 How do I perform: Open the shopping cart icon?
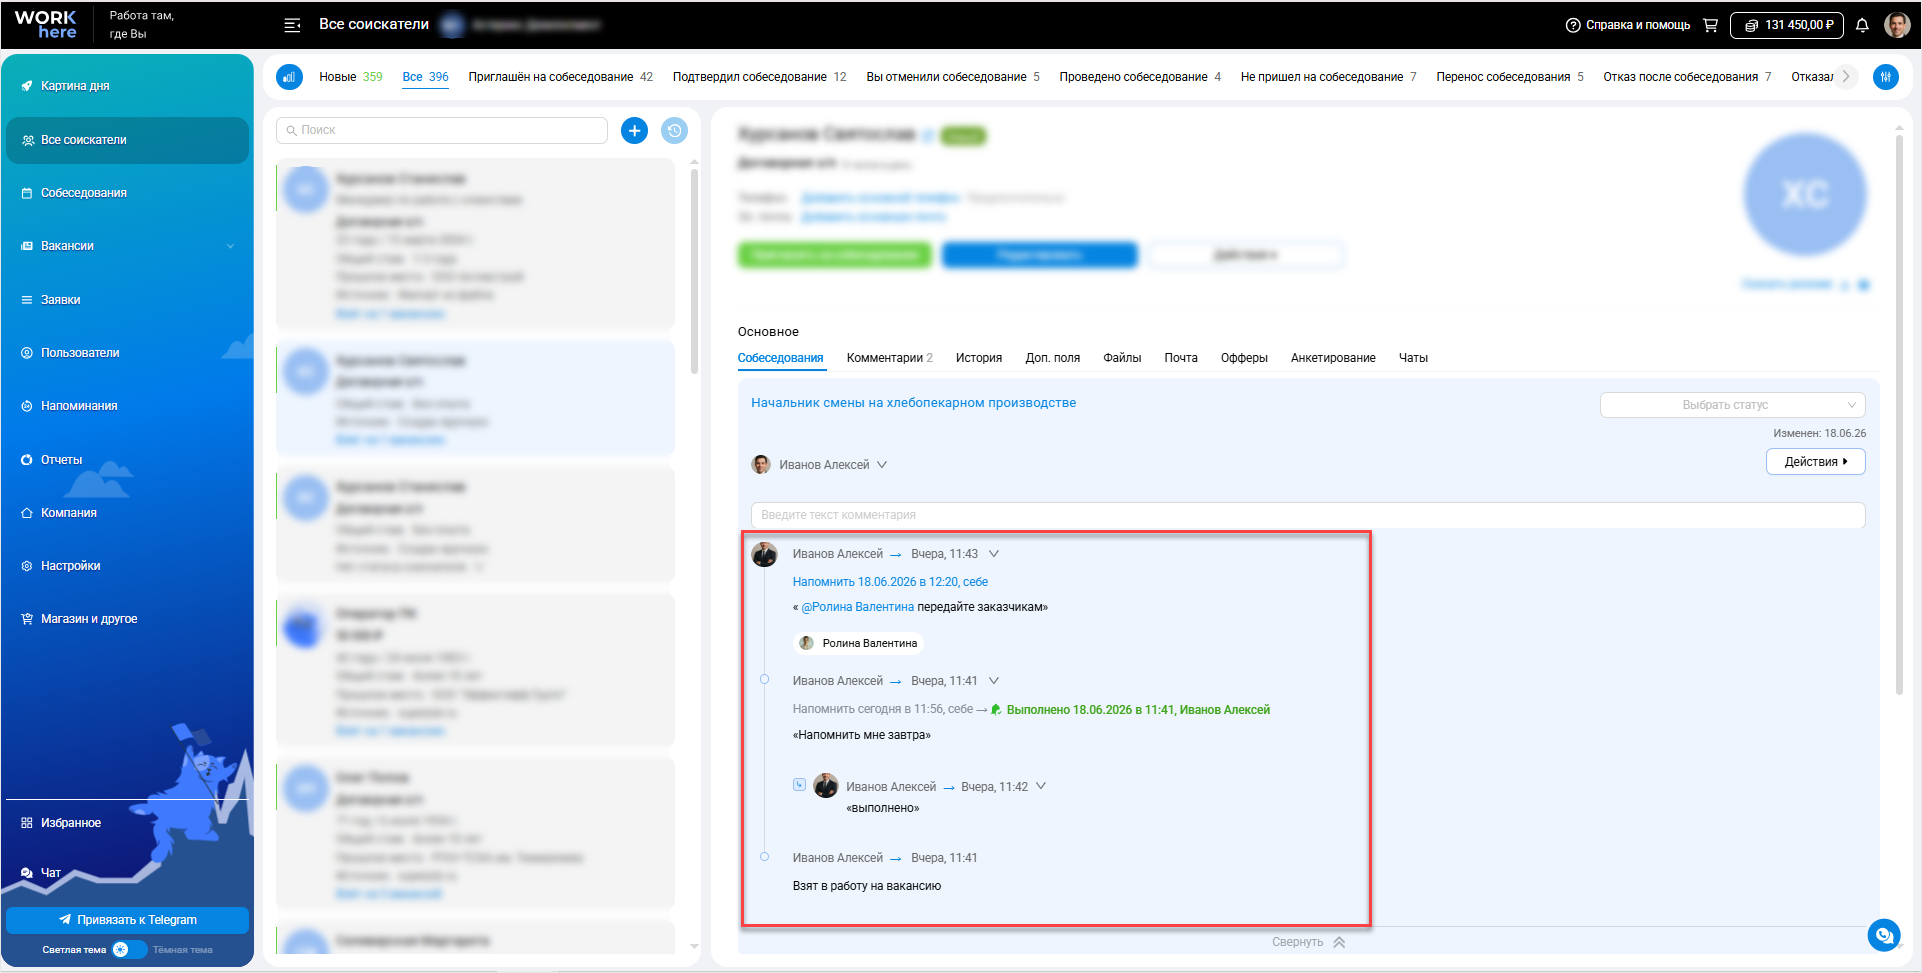click(1711, 25)
